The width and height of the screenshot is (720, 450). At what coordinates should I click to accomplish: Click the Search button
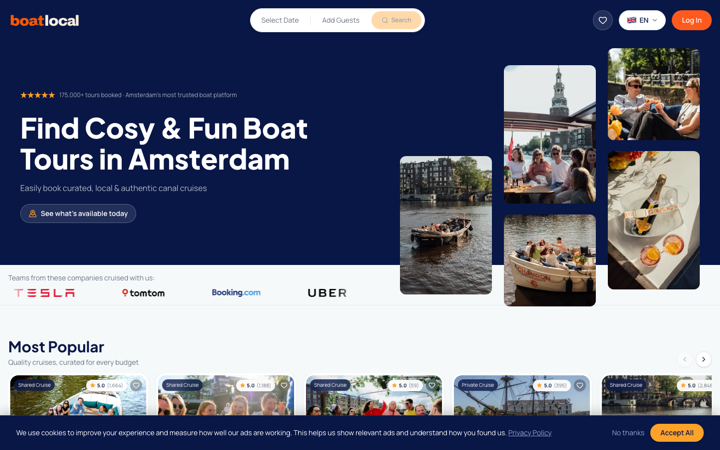[x=396, y=20]
